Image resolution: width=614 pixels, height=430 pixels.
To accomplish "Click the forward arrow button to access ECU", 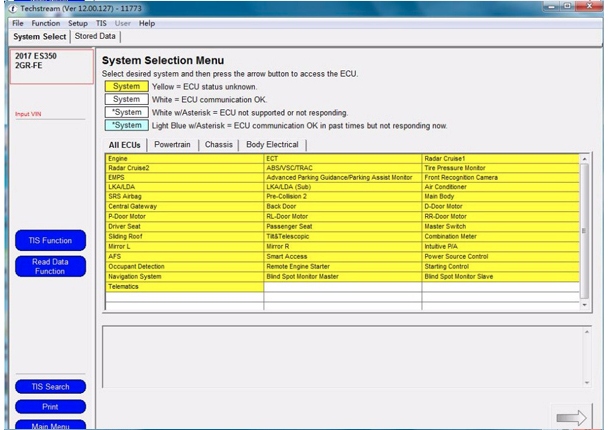I will click(571, 417).
